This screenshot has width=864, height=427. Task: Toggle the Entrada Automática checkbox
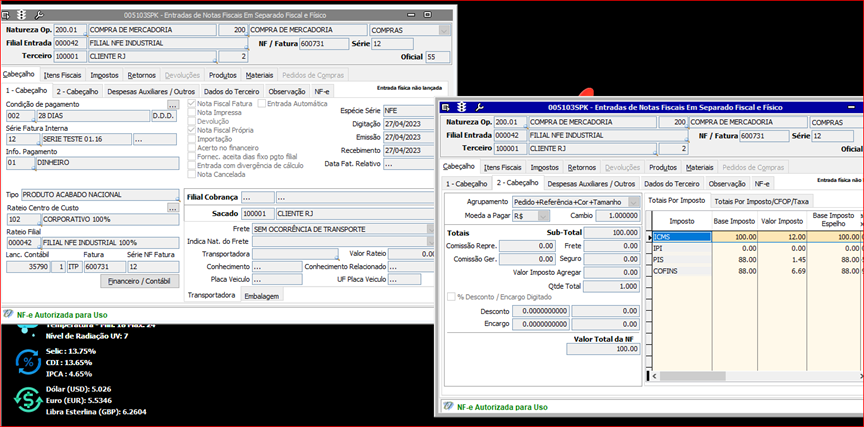click(262, 104)
